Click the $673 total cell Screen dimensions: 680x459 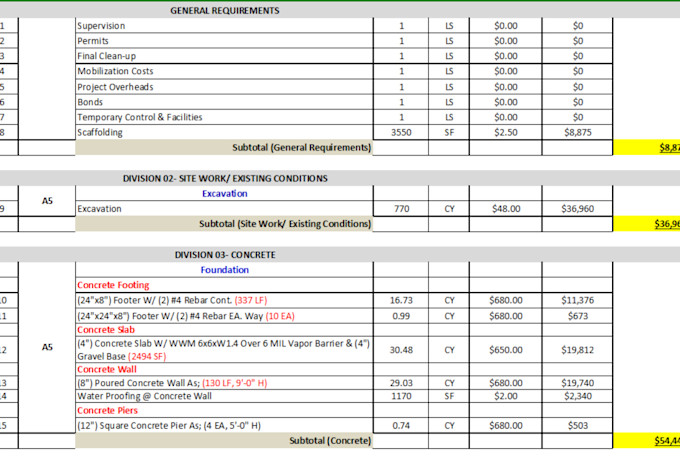(577, 316)
